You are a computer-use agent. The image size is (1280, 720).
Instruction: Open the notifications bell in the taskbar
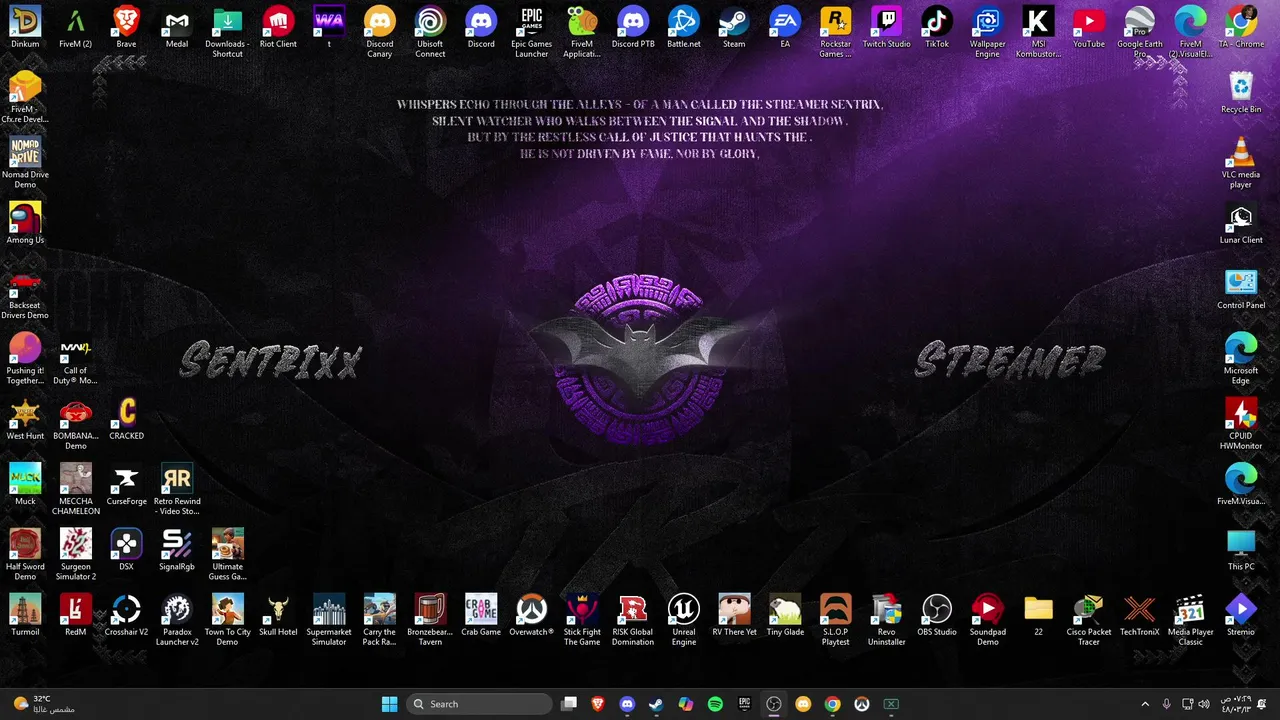1264,704
